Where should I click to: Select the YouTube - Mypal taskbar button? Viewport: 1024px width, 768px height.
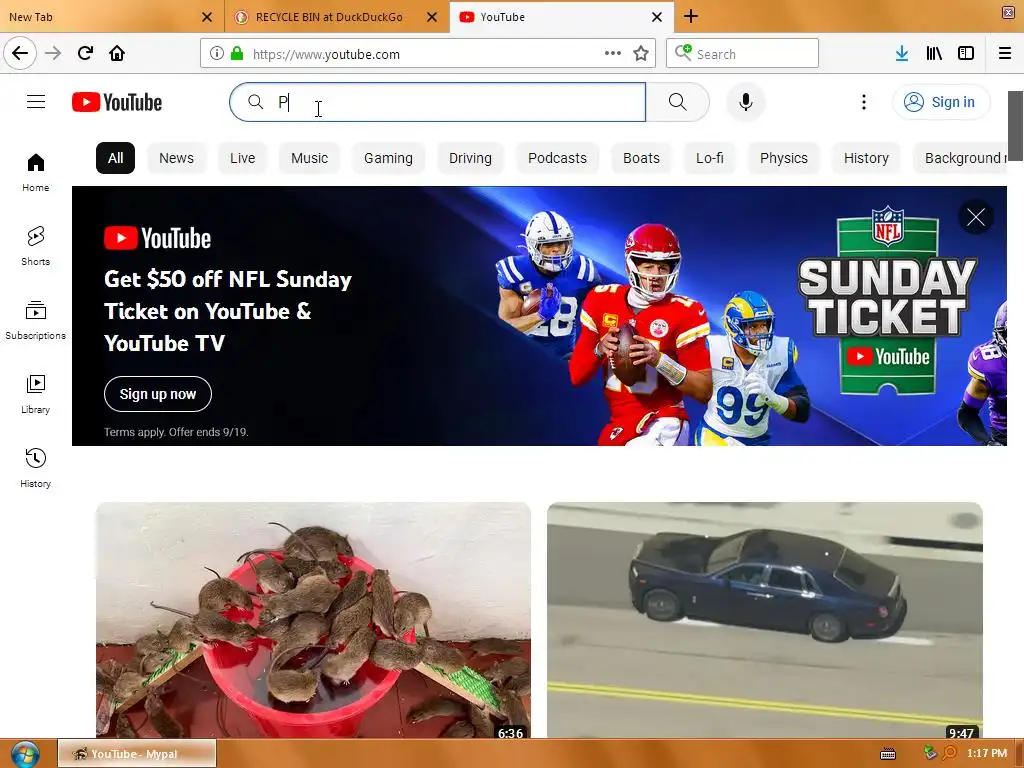137,753
